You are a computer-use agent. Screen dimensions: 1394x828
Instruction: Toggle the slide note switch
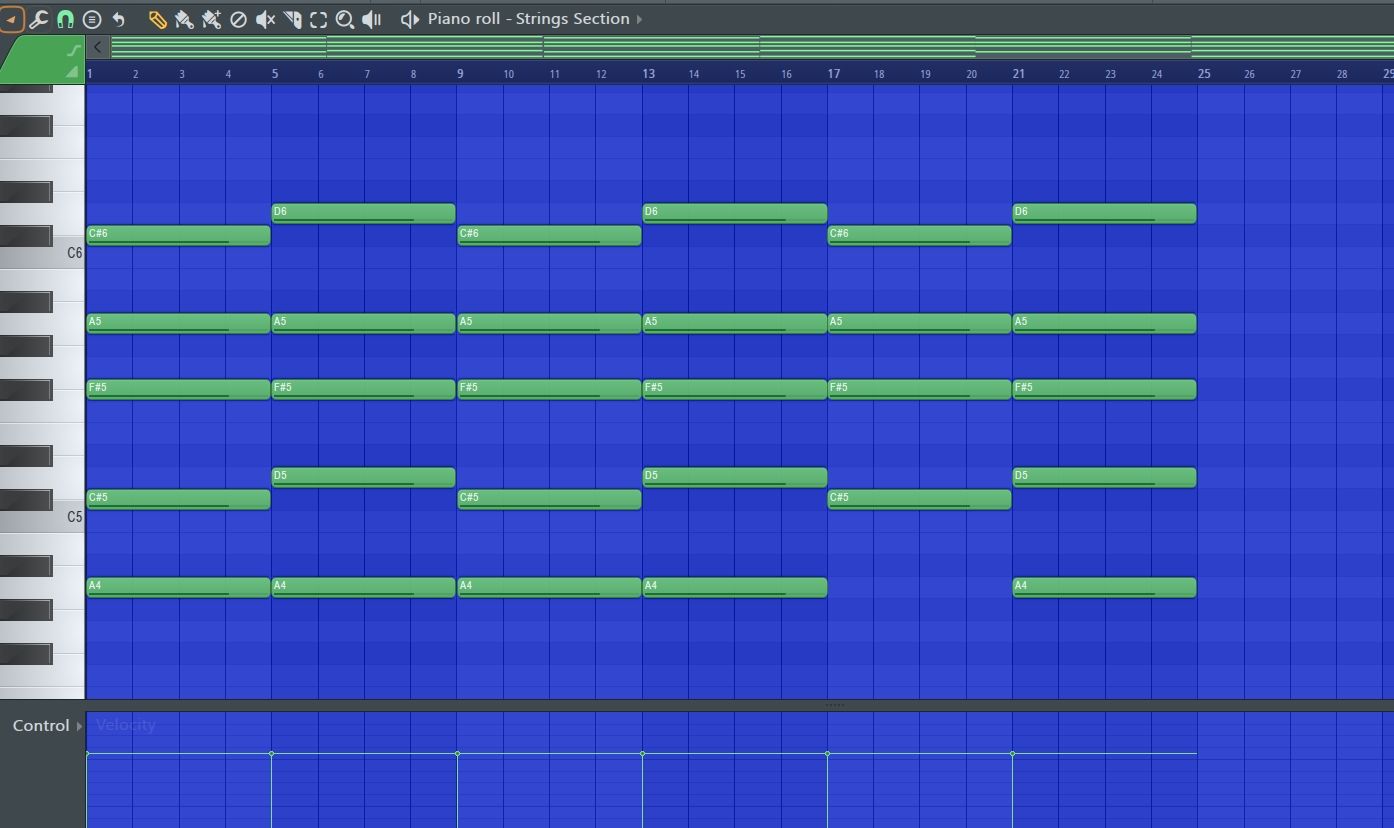(73, 49)
